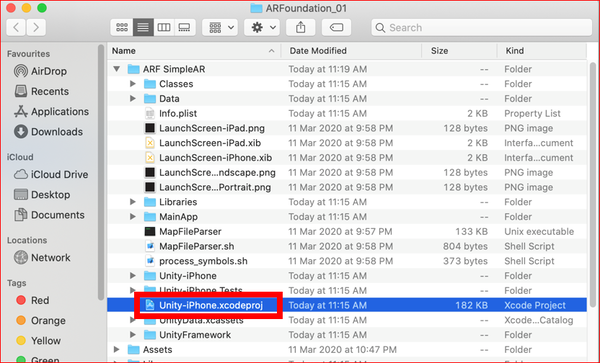This screenshot has height=363, width=600.
Task: Select the LaunchScreen-iPad.png file icon
Action: coord(150,128)
